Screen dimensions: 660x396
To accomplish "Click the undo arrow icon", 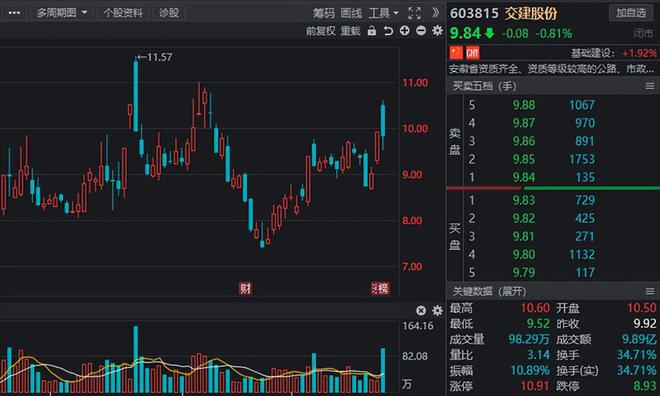I will [x=388, y=31].
